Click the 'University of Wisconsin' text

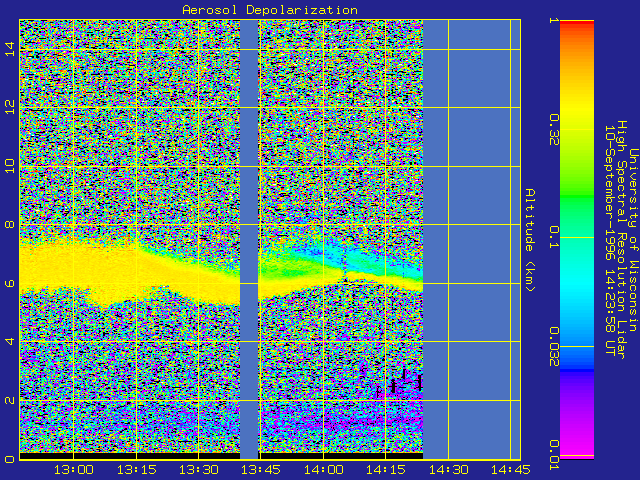(633, 240)
